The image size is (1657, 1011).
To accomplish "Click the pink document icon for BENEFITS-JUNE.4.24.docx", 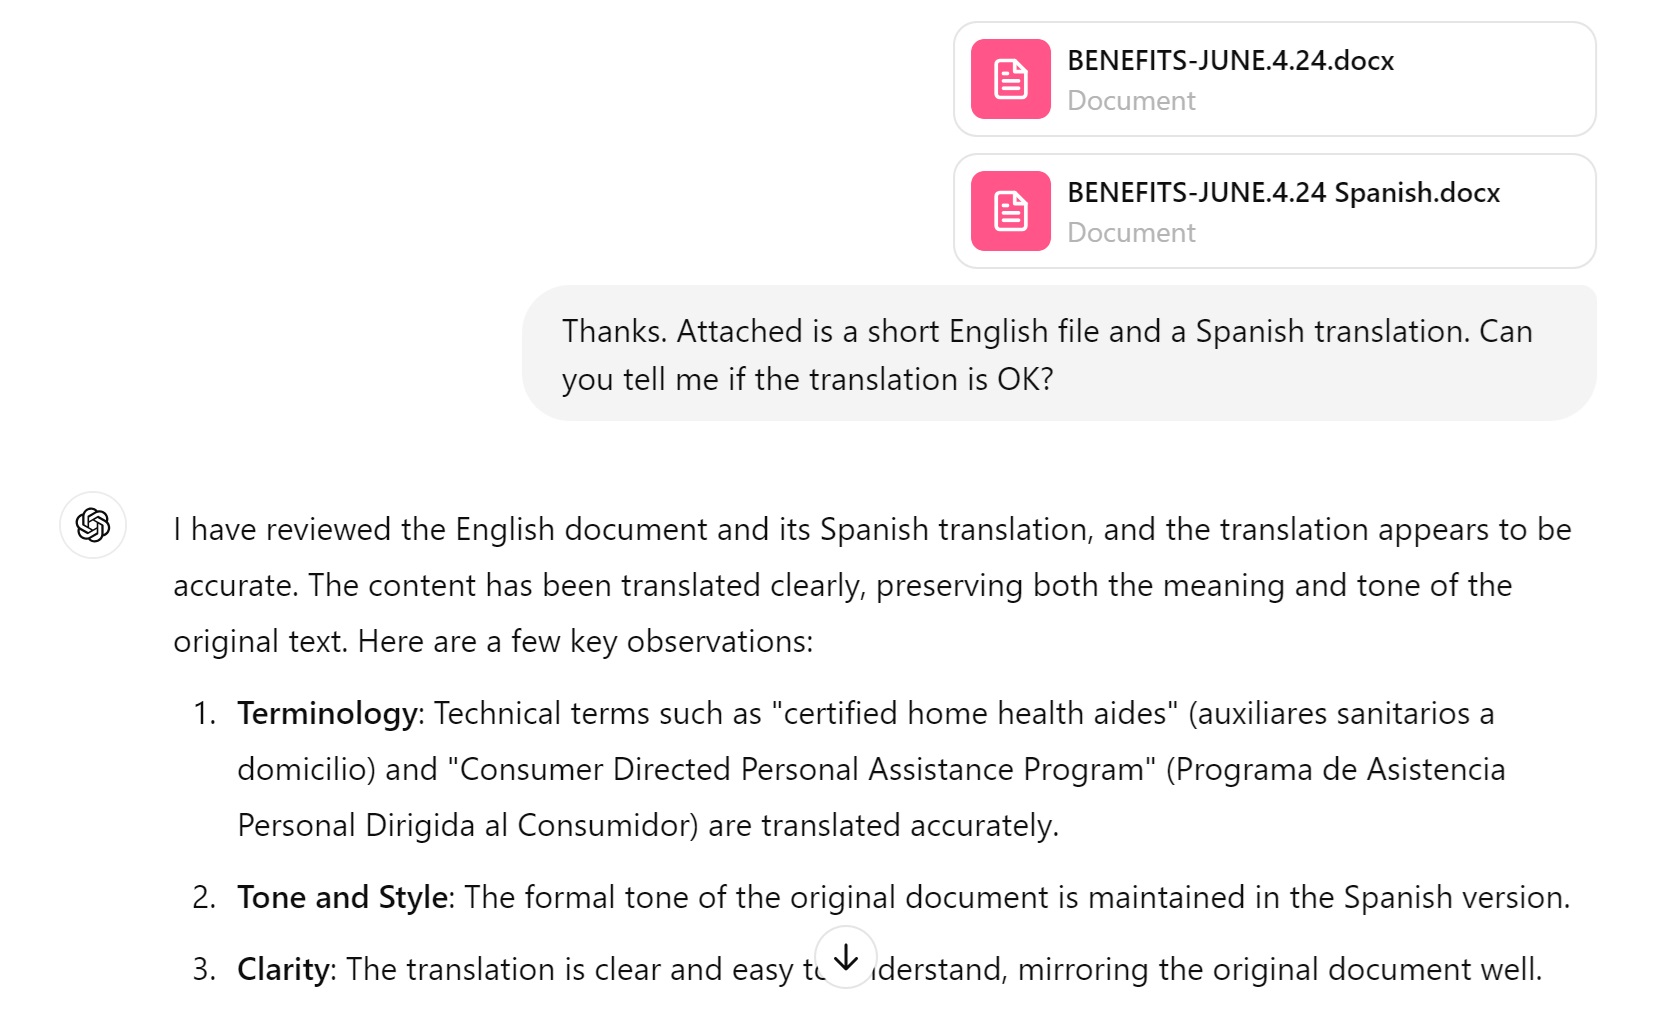I will click(1010, 79).
